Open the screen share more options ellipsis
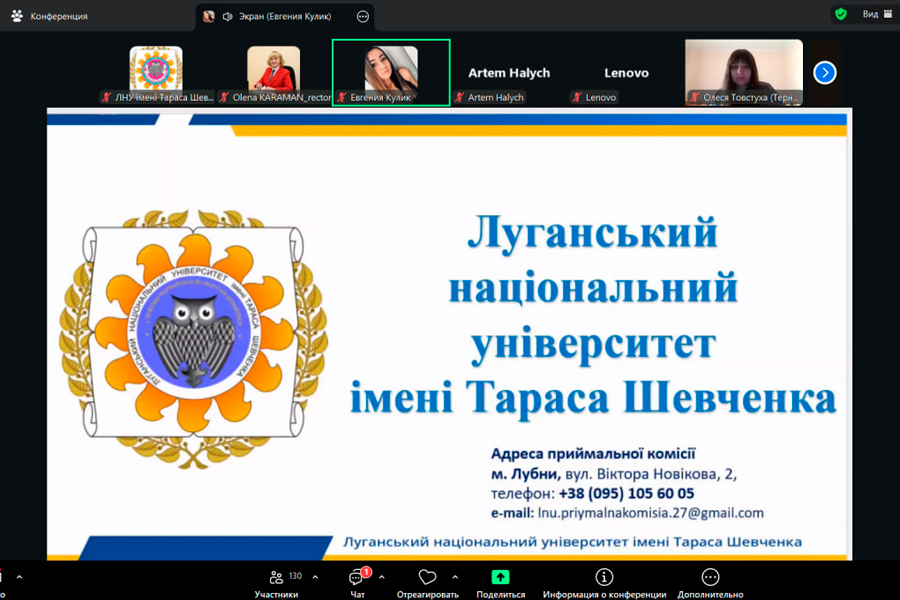The width and height of the screenshot is (900, 600). (363, 17)
